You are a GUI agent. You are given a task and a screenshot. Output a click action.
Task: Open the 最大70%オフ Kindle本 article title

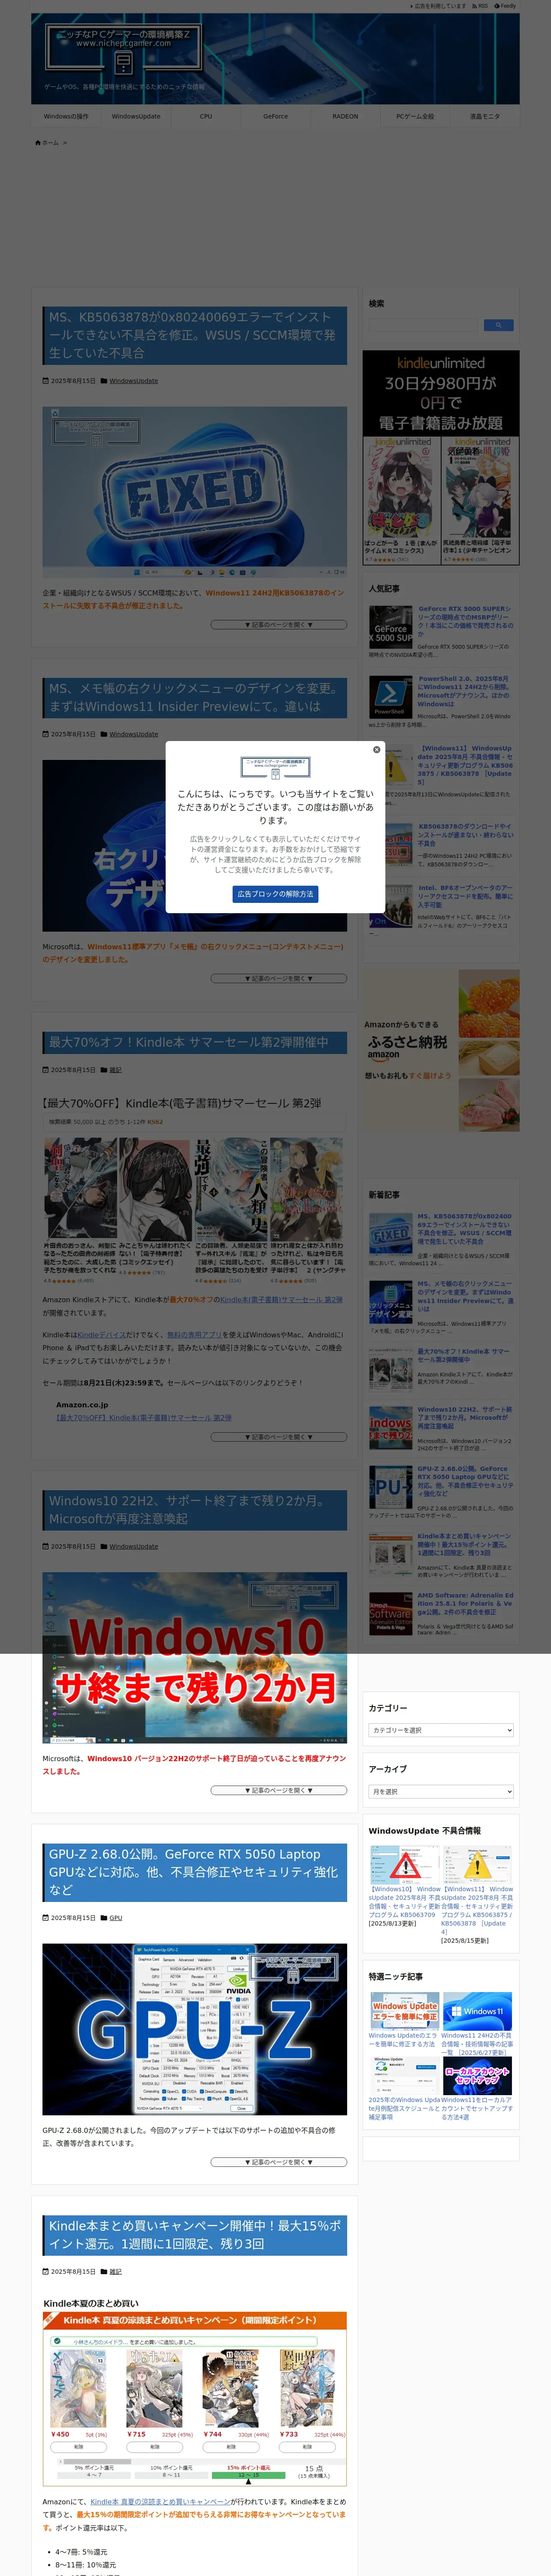(195, 1042)
